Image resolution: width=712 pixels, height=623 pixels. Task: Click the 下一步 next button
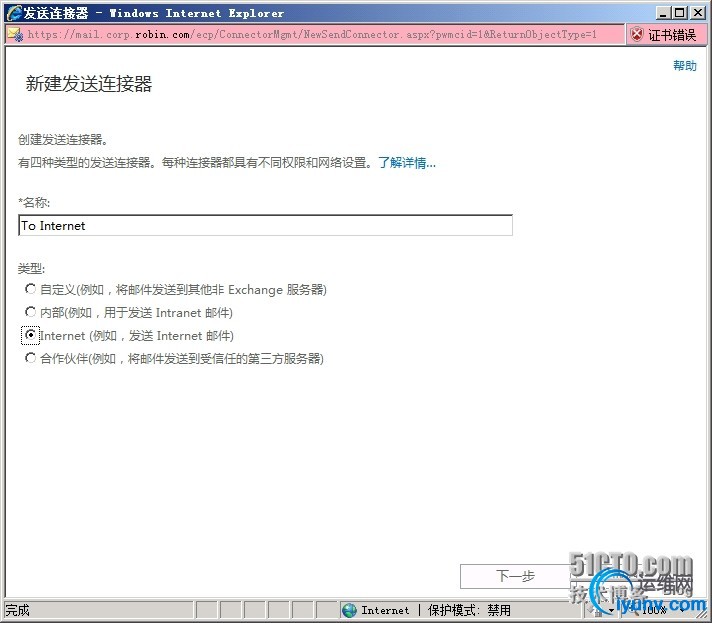click(515, 576)
